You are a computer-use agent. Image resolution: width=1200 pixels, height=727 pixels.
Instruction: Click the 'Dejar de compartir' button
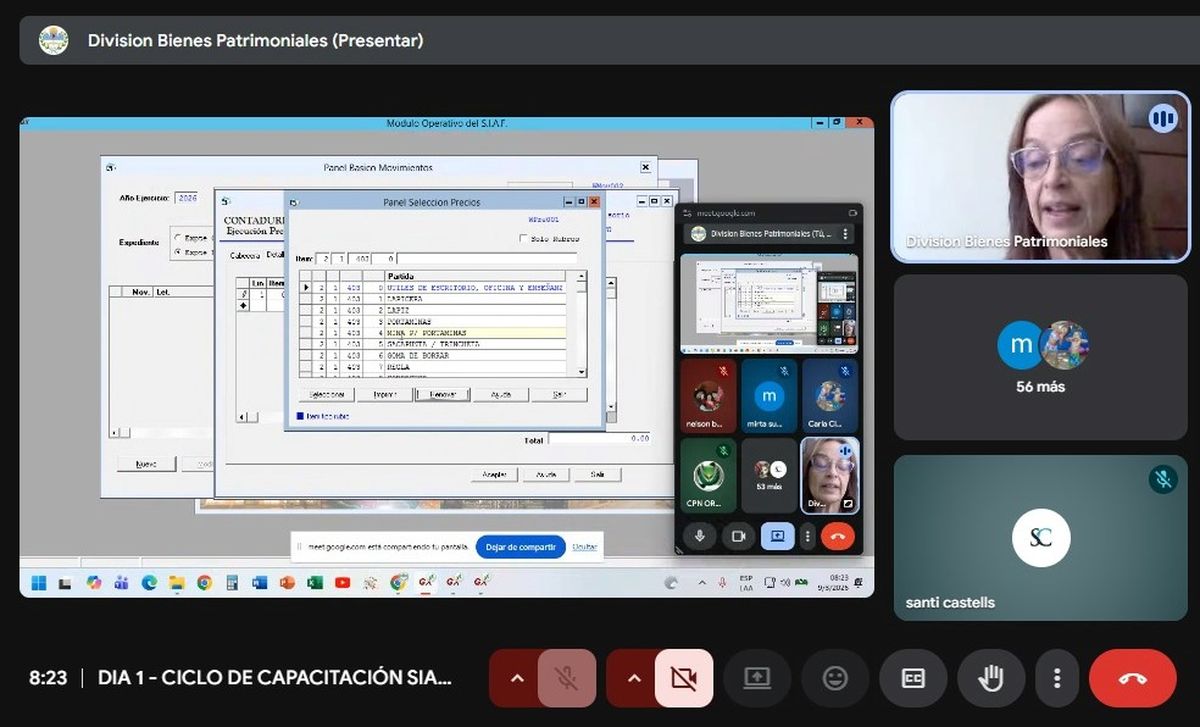(x=520, y=547)
